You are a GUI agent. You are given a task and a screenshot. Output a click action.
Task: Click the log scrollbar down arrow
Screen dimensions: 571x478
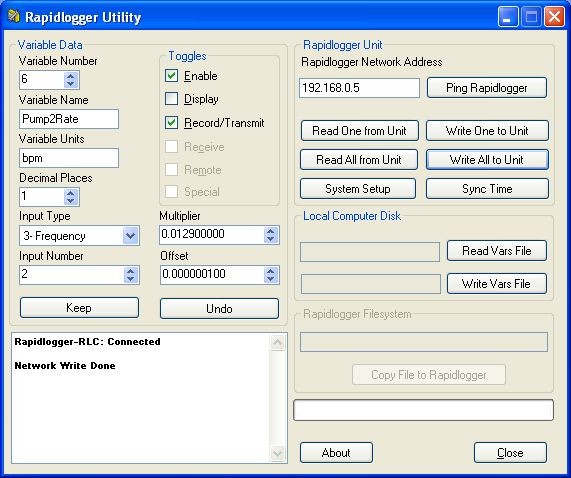277,453
